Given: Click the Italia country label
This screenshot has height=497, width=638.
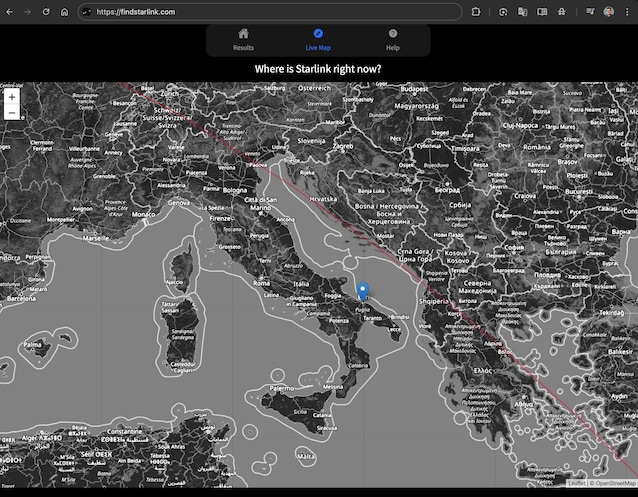Looking at the screenshot, I should click(301, 284).
